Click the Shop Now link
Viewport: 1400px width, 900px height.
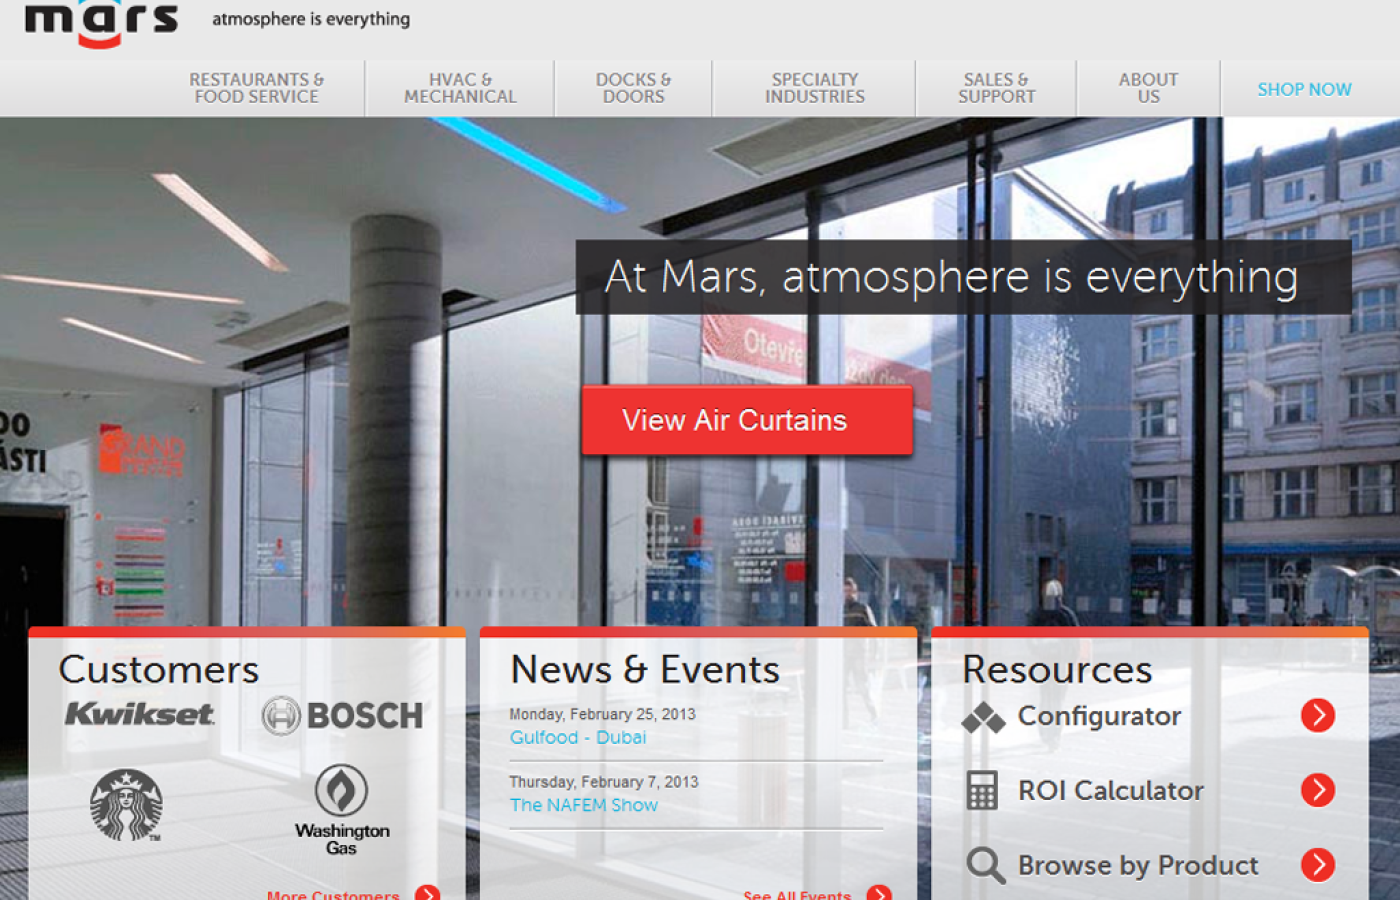1304,89
